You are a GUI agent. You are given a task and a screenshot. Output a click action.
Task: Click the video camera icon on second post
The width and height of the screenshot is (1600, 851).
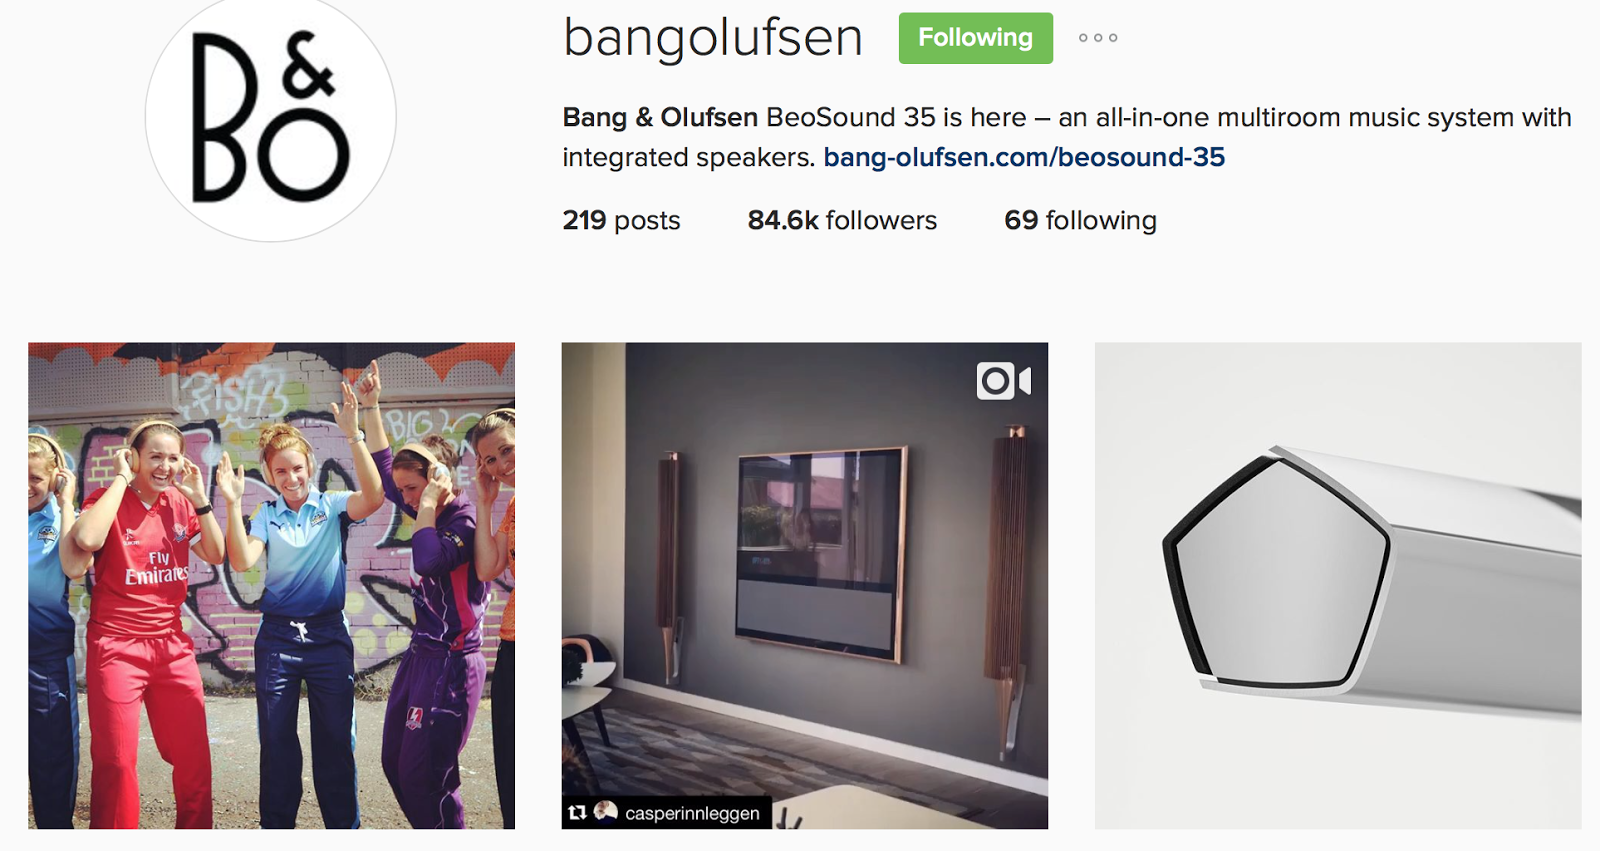point(1003,381)
